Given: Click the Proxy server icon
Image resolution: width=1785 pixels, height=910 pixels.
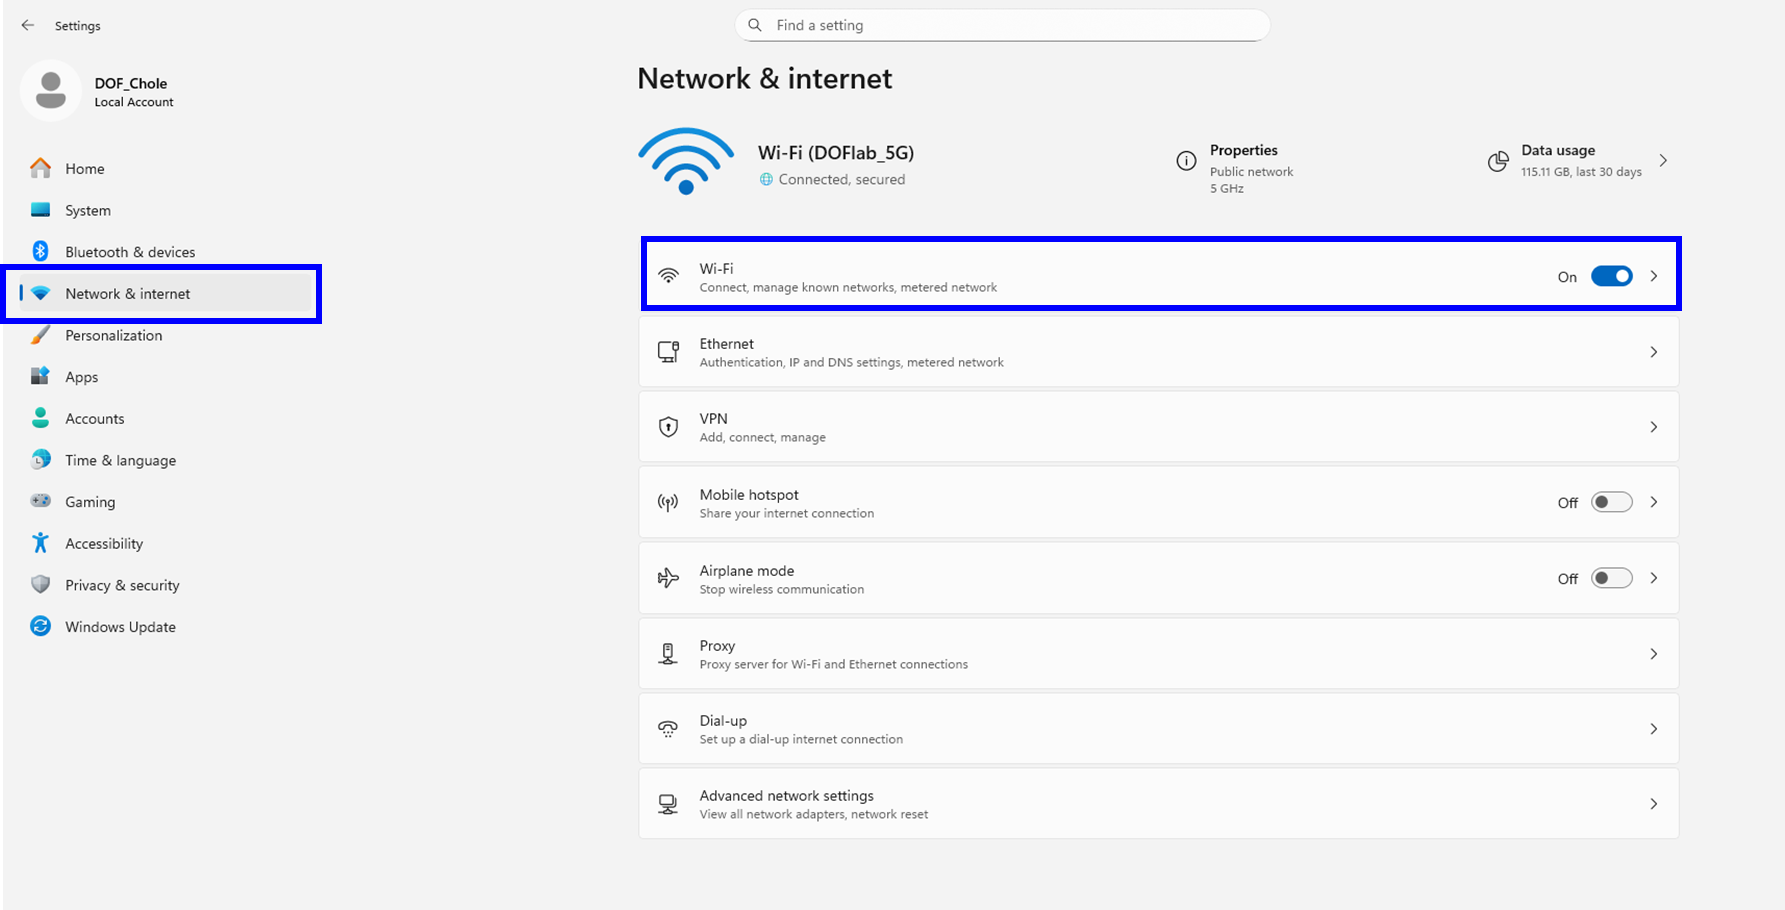Looking at the screenshot, I should pyautogui.click(x=668, y=654).
